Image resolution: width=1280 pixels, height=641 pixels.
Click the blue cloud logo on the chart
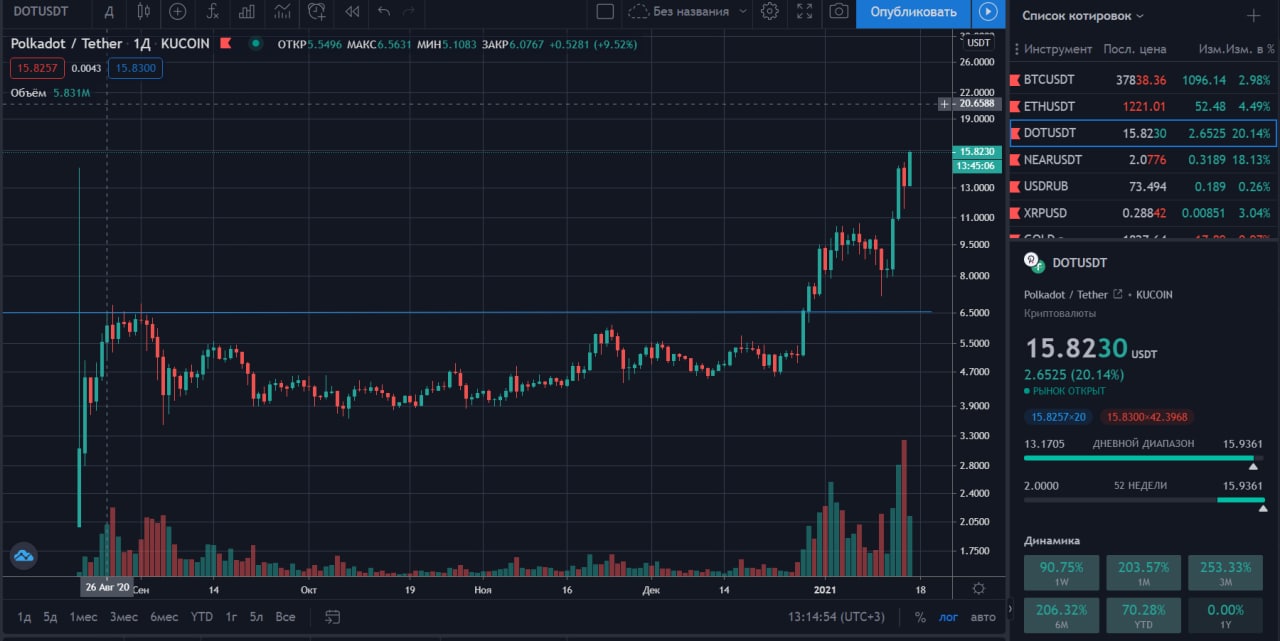(x=23, y=556)
